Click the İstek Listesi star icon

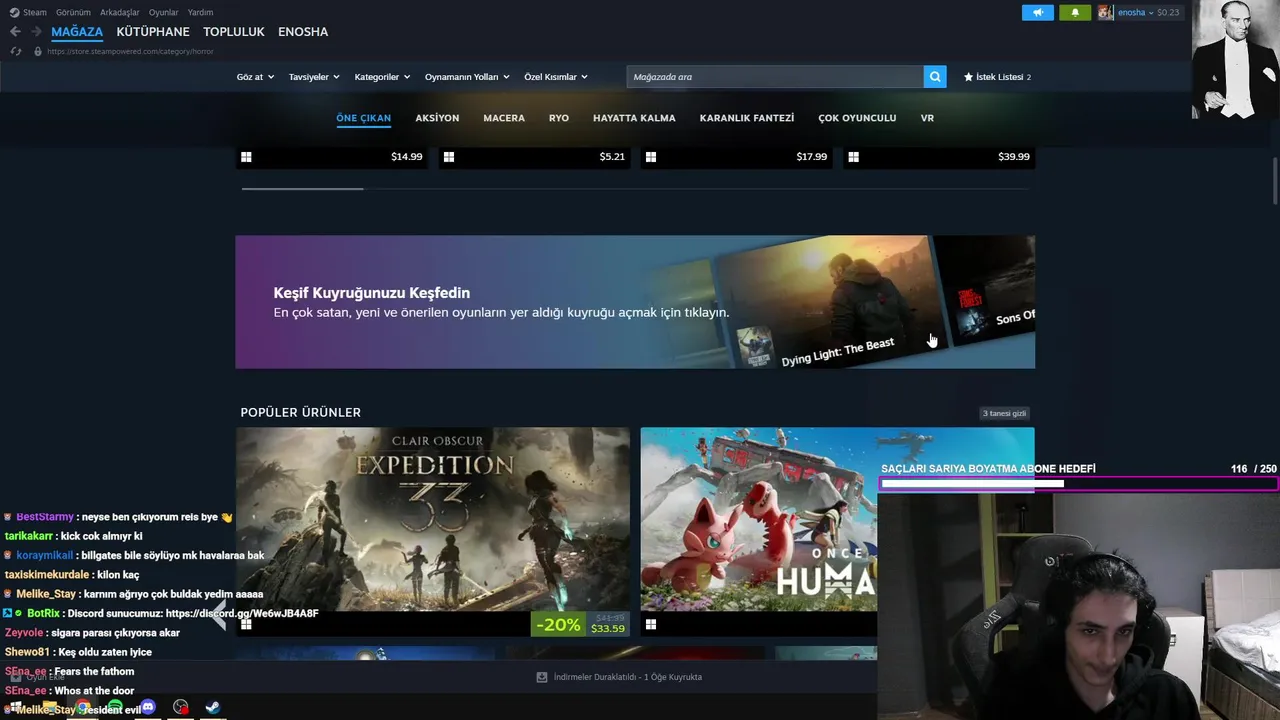tap(968, 77)
